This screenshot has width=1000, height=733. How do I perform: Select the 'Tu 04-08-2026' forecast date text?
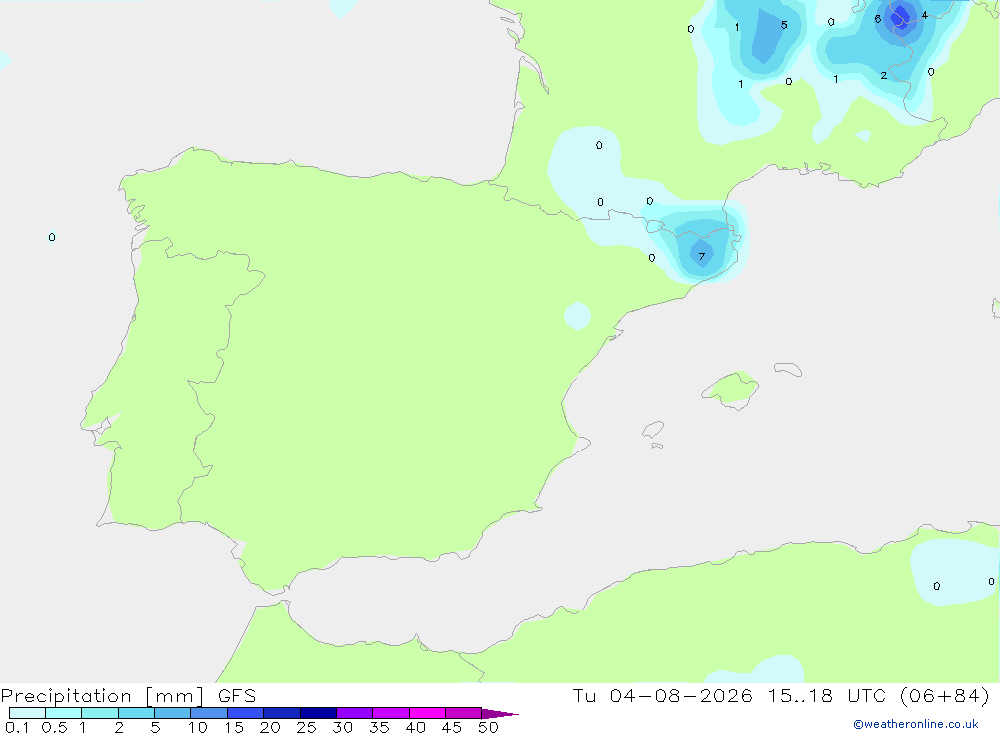(662, 695)
